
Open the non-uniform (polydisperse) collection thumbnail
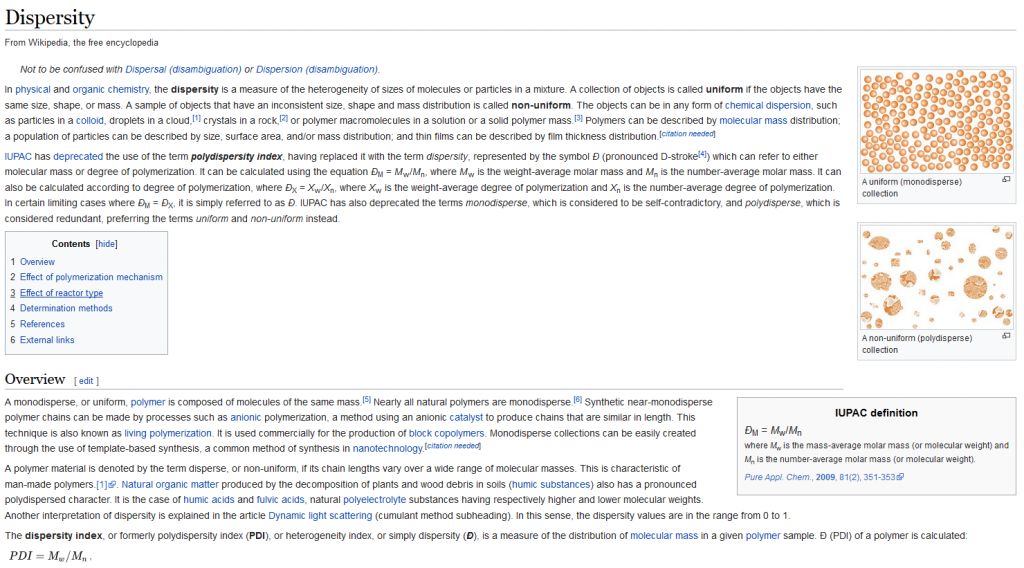tap(936, 278)
